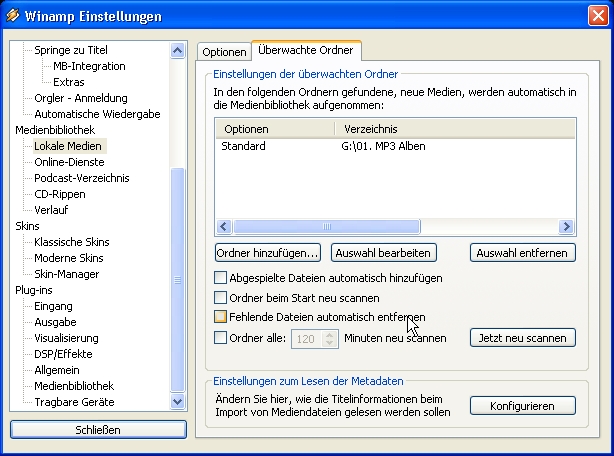This screenshot has height=456, width=614.
Task: Click Auswahl bearbeiten button
Action: click(x=384, y=253)
